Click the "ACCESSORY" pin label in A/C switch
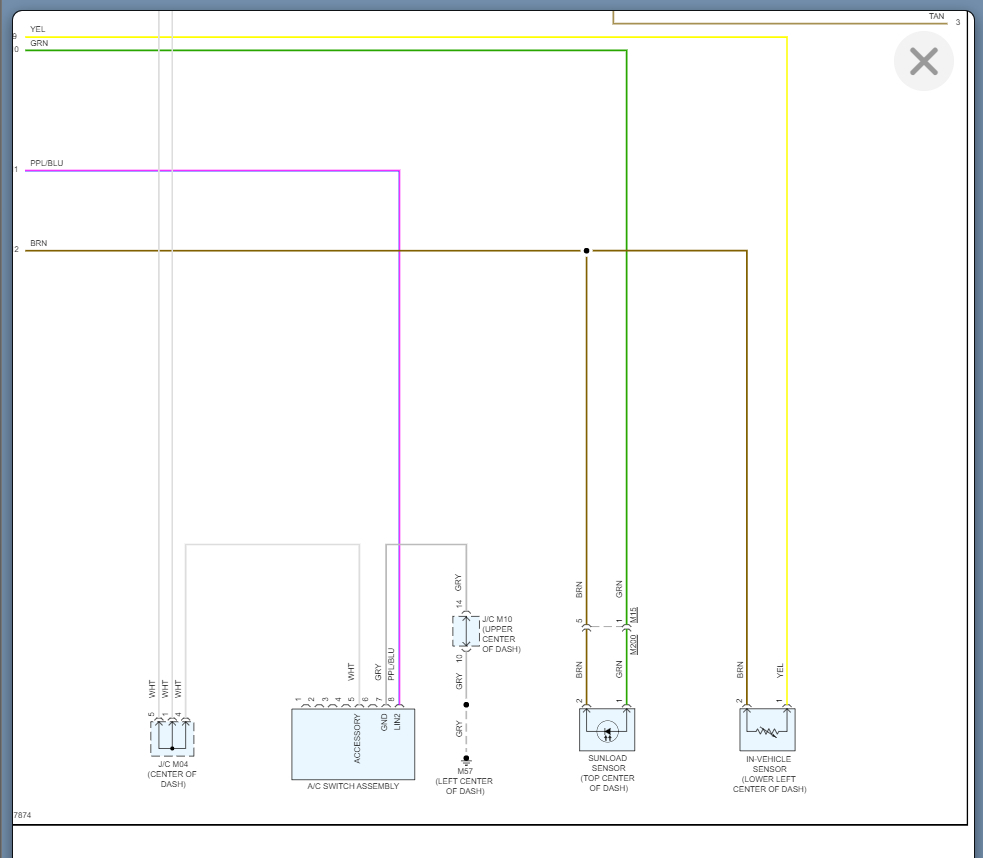983x858 pixels. 357,738
